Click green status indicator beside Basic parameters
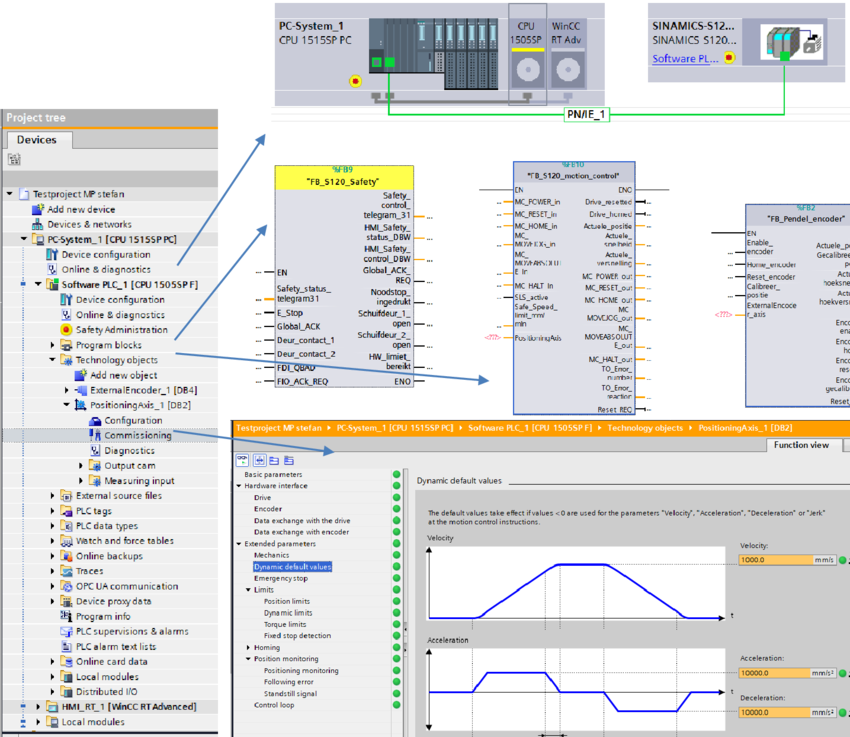The height and width of the screenshot is (737, 850). tap(397, 475)
